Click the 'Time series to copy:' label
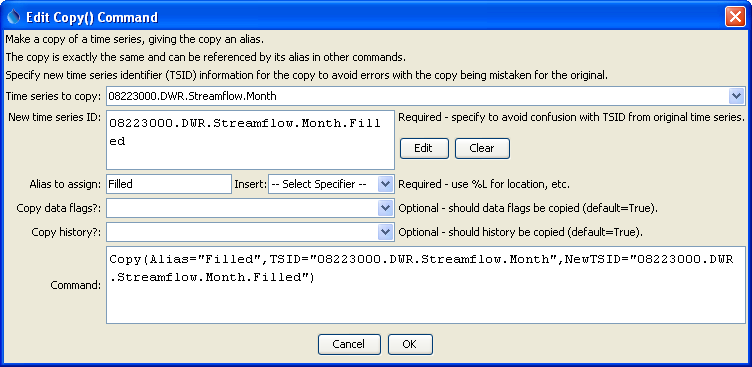 54,96
